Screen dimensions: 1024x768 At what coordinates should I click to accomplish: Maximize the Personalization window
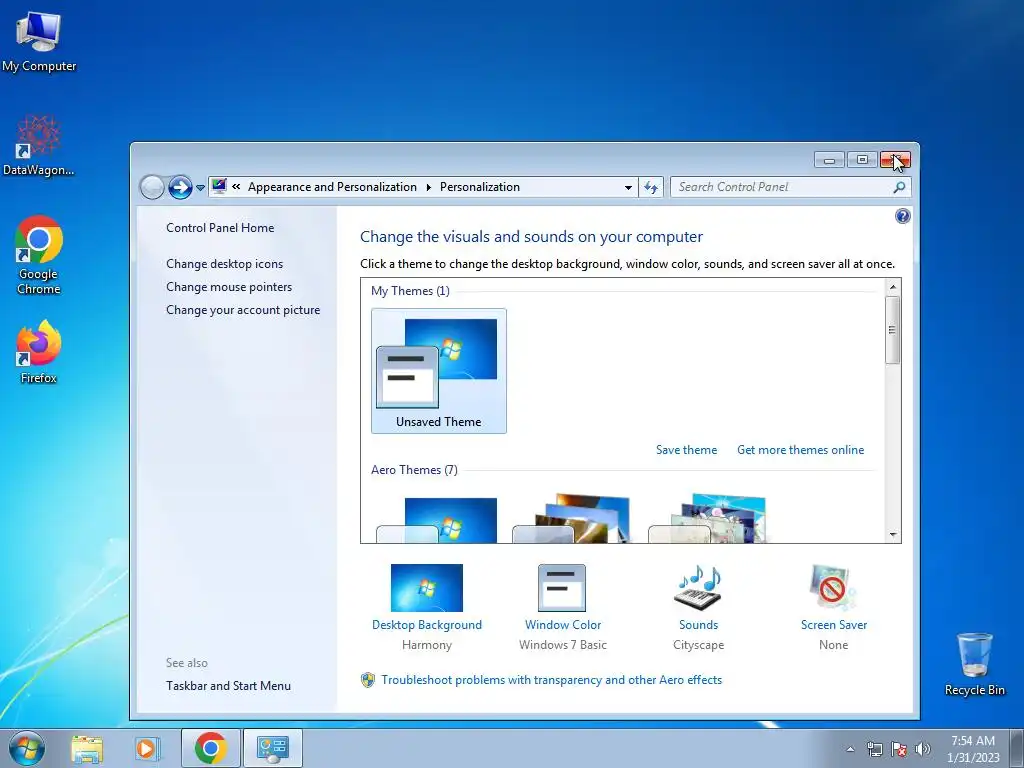pos(862,160)
